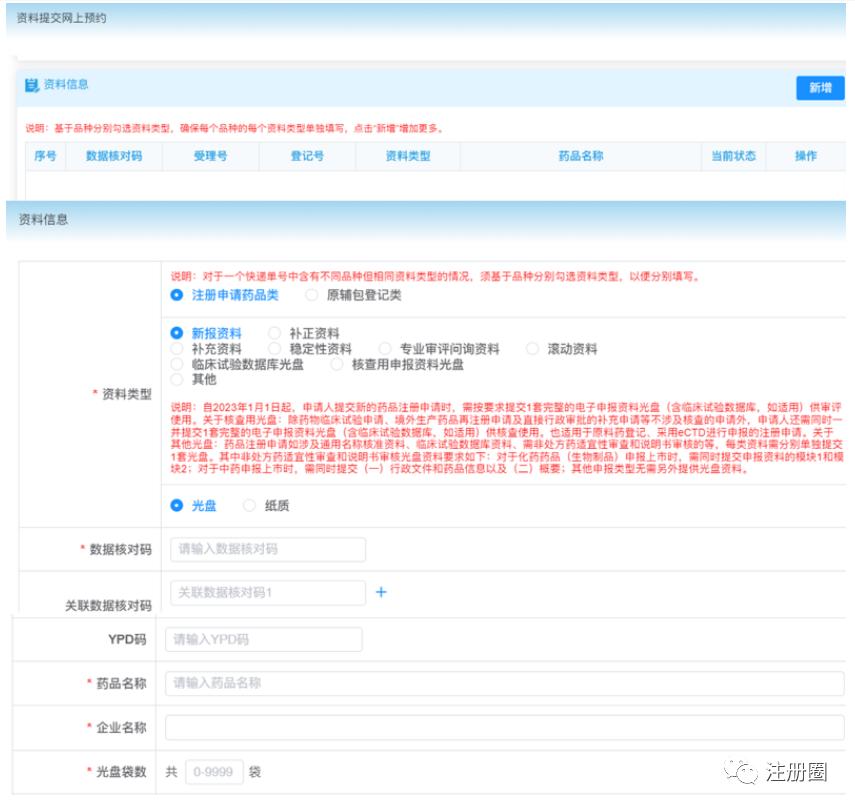The width and height of the screenshot is (855, 809).
Task: Select the 核查用申报资料光盘 option
Action: [x=335, y=364]
